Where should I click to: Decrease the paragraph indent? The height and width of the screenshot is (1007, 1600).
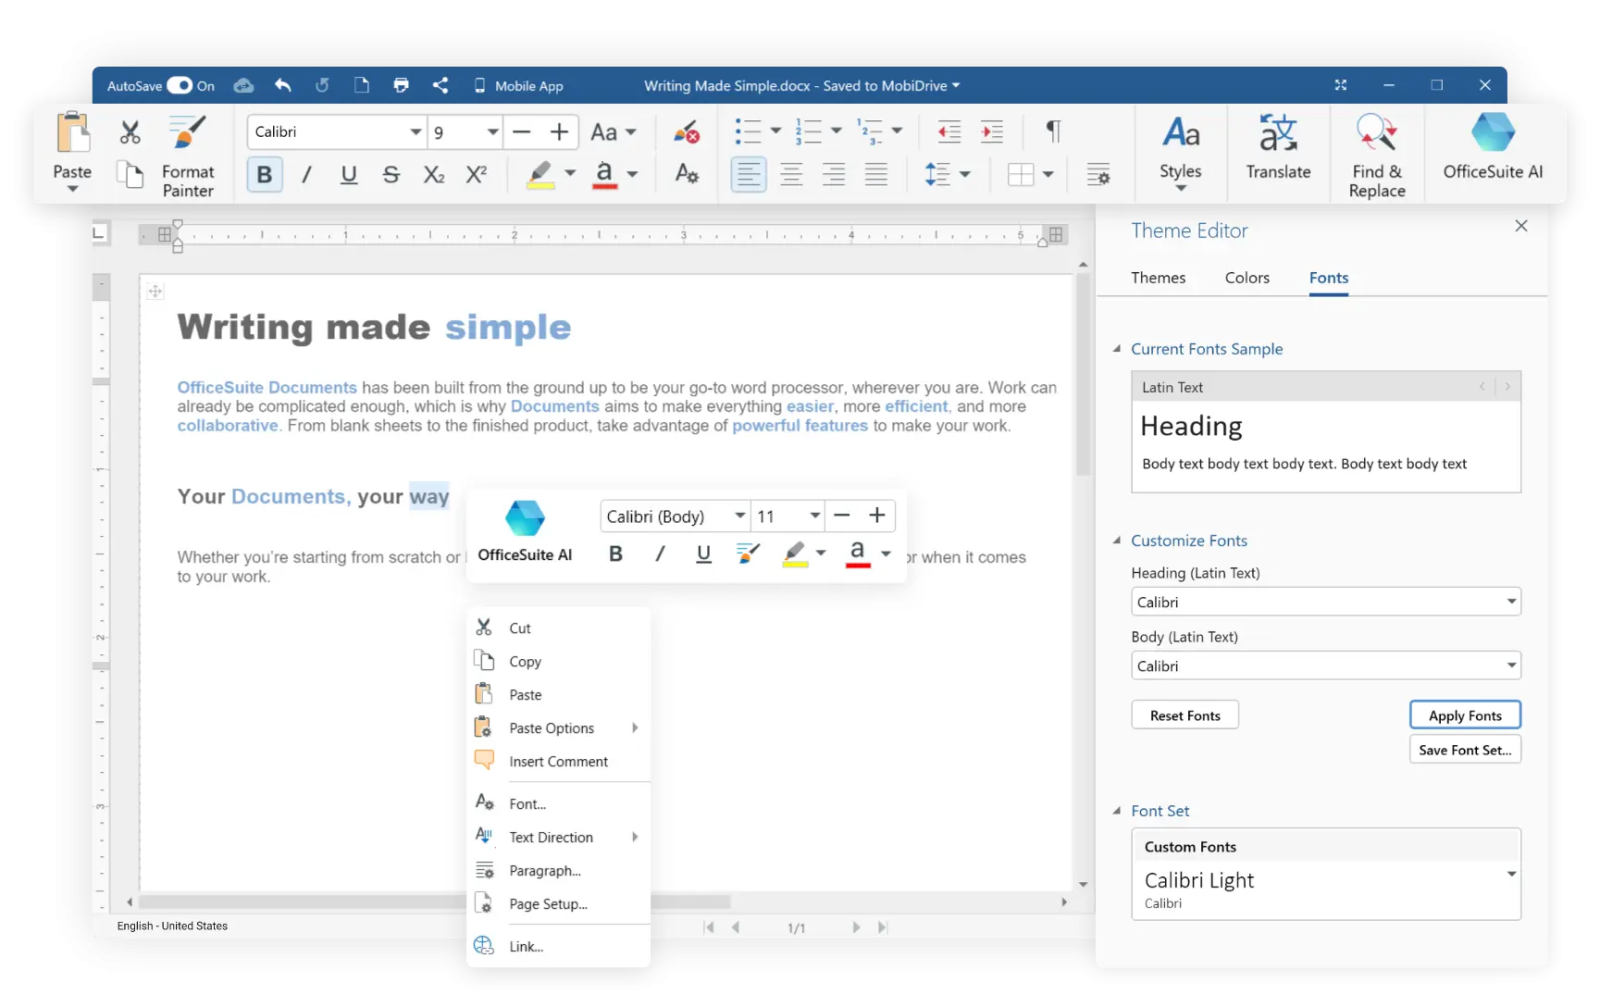(x=948, y=132)
